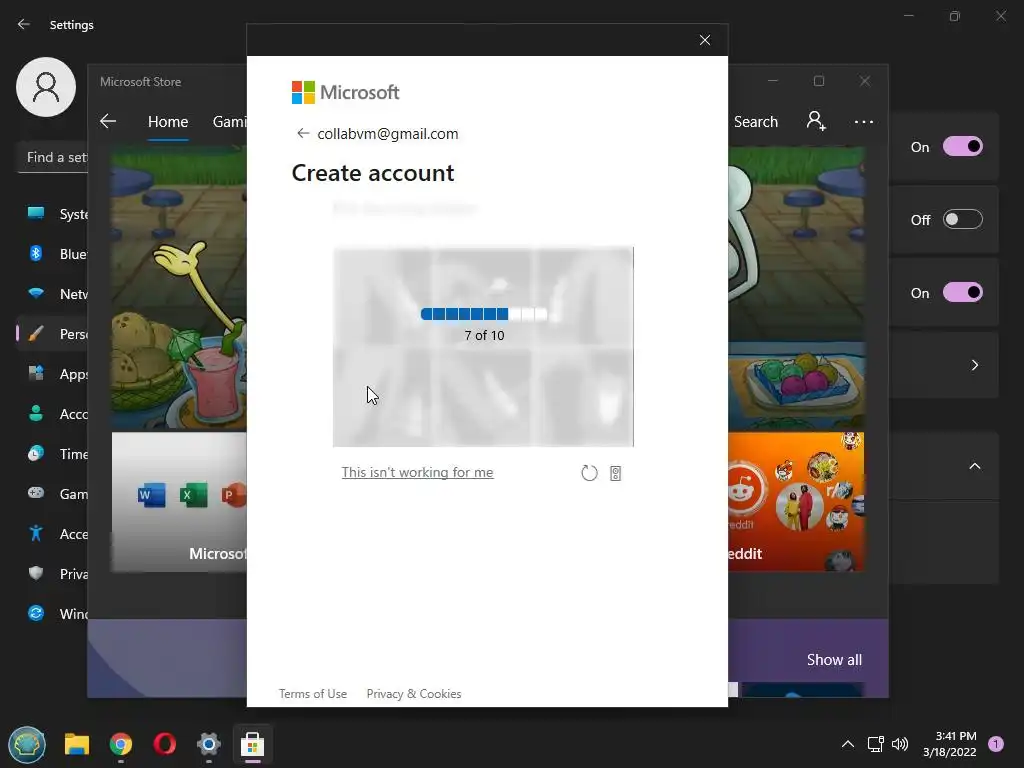Open network status tray icon
1024x768 pixels.
tap(875, 744)
